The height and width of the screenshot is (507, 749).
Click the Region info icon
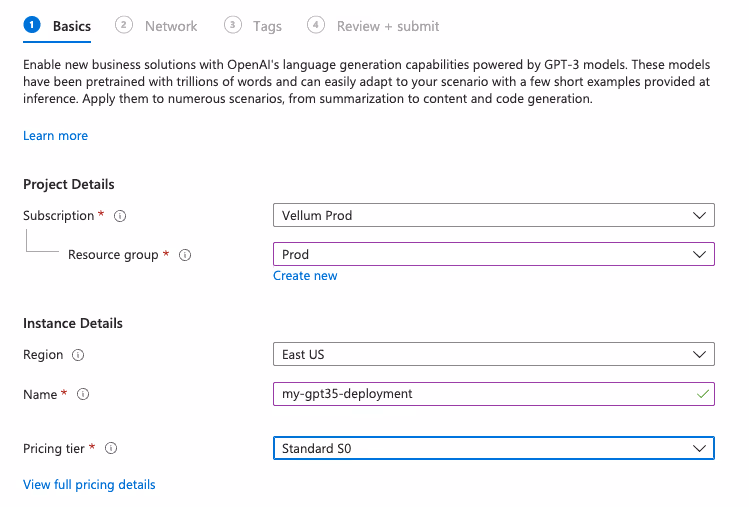click(x=78, y=355)
